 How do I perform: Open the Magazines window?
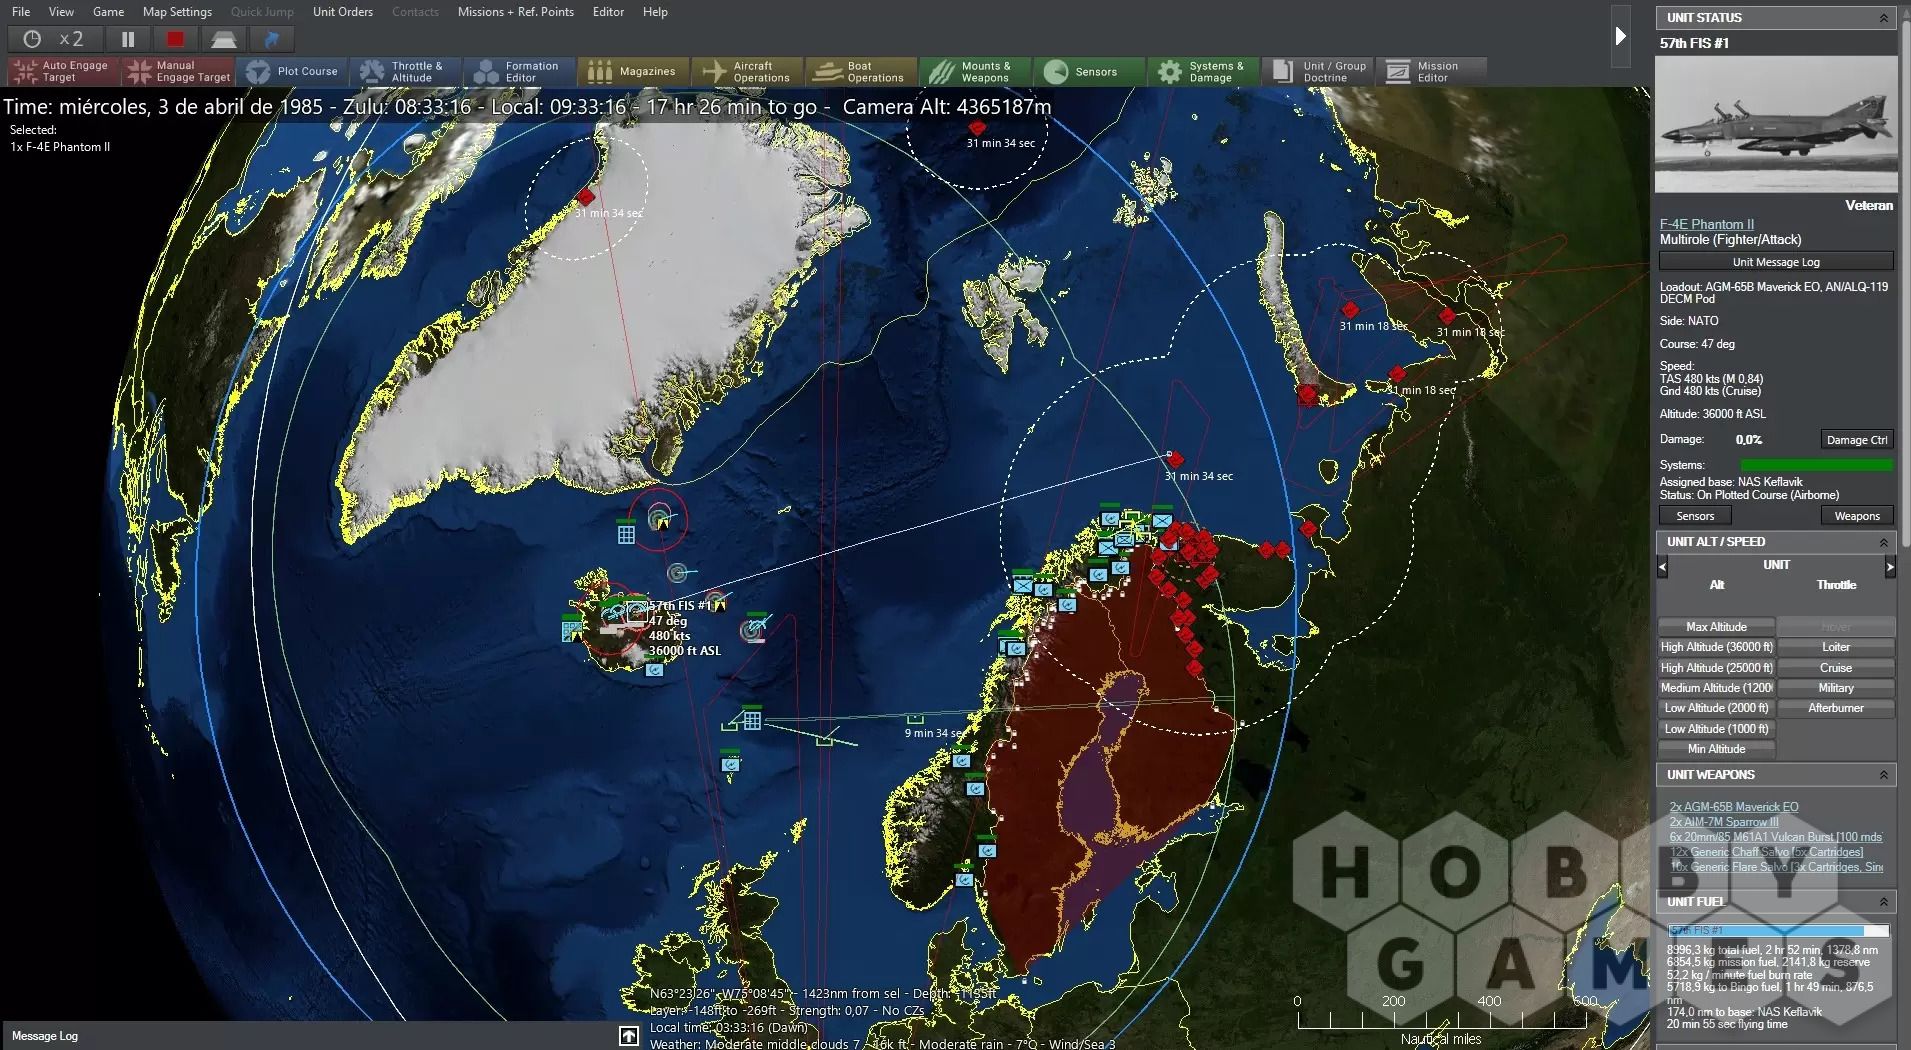634,71
